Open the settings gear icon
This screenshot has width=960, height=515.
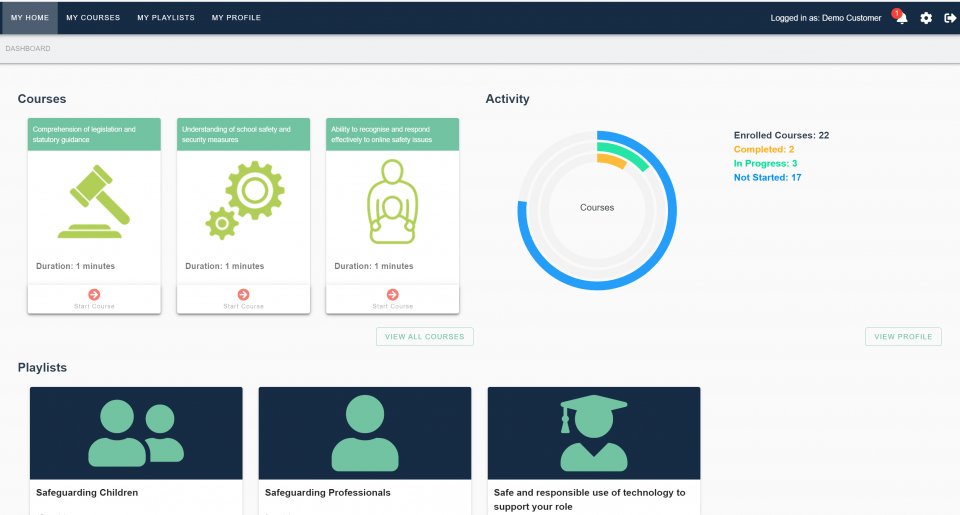(926, 18)
